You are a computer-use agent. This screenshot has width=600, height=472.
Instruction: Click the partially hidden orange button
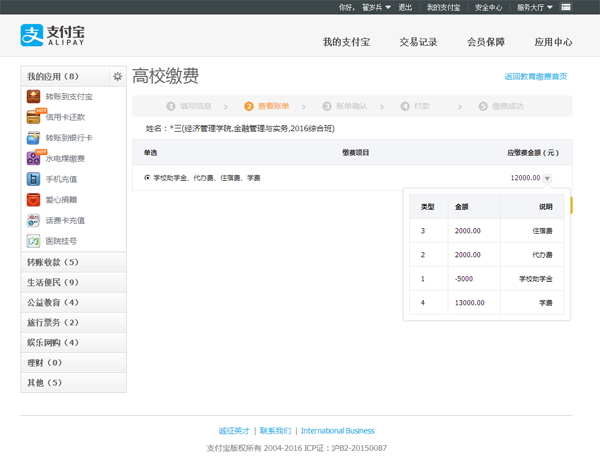coord(571,206)
